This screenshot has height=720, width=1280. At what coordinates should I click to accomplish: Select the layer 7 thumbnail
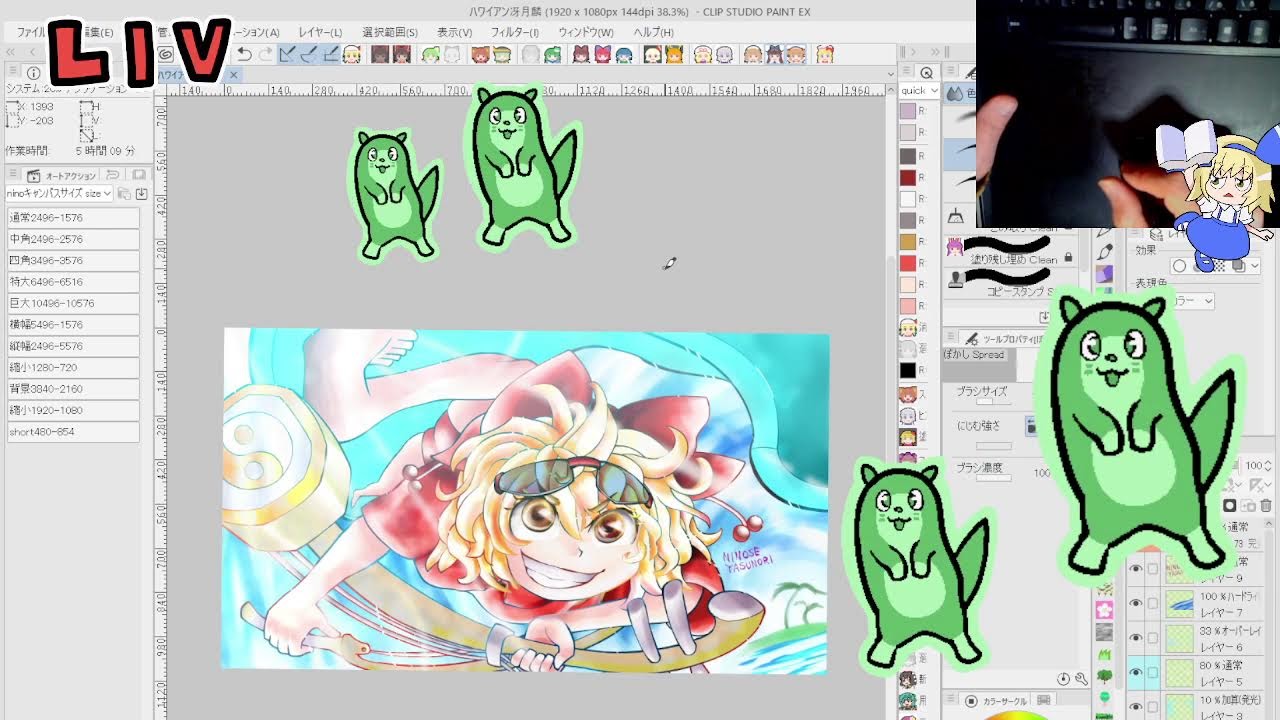pos(1181,604)
